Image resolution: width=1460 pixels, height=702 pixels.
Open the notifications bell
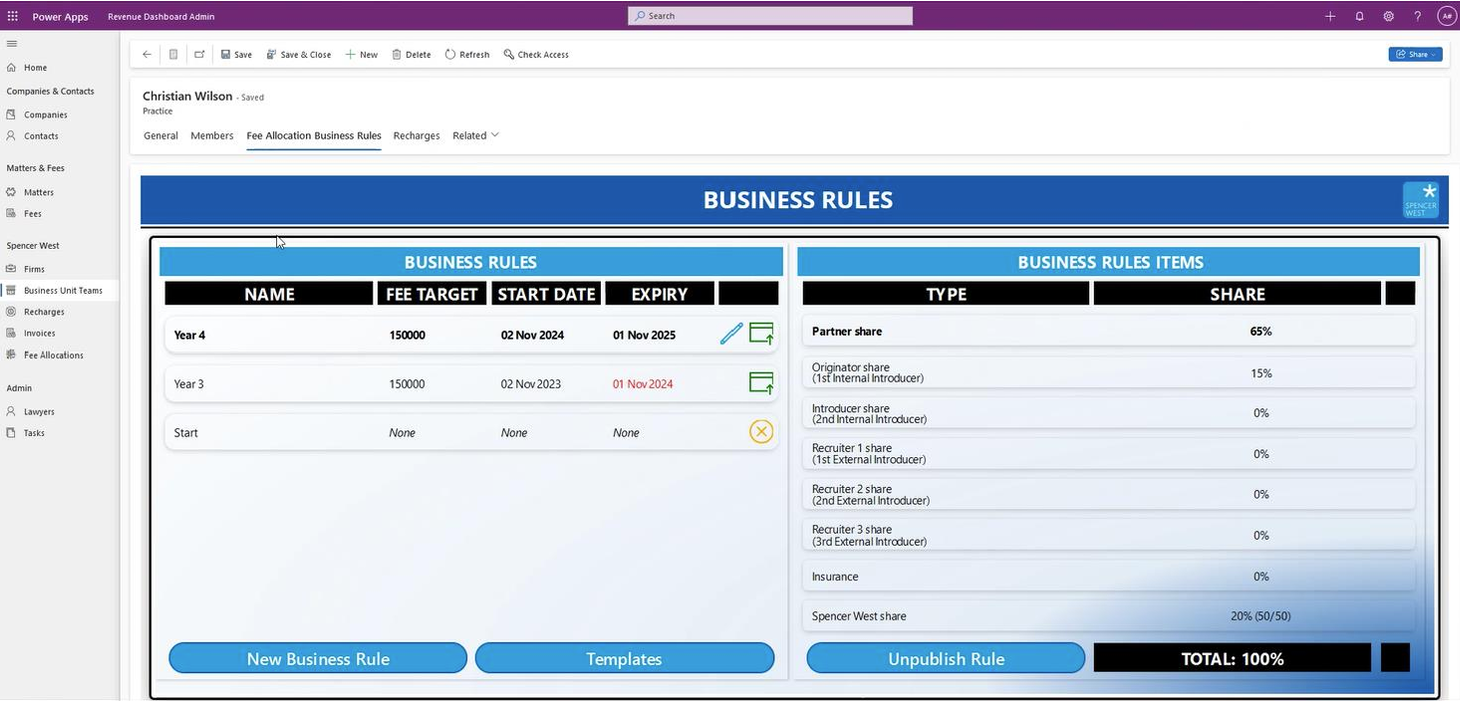pos(1359,16)
